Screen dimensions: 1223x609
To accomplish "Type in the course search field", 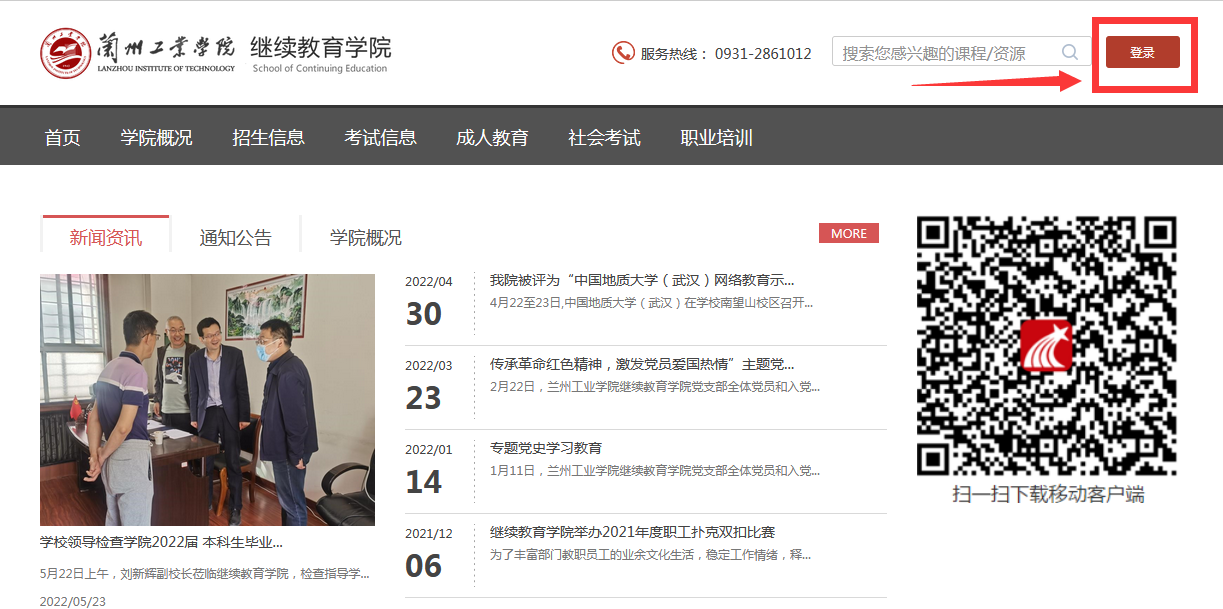I will [945, 53].
